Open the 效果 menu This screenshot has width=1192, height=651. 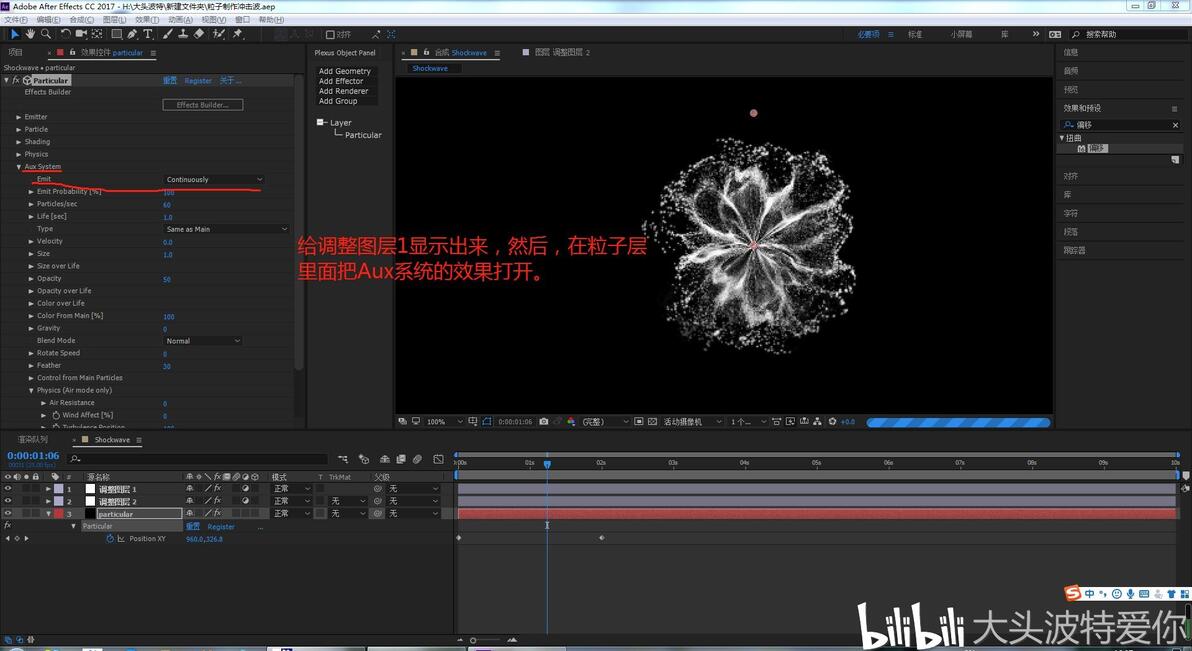pos(147,20)
